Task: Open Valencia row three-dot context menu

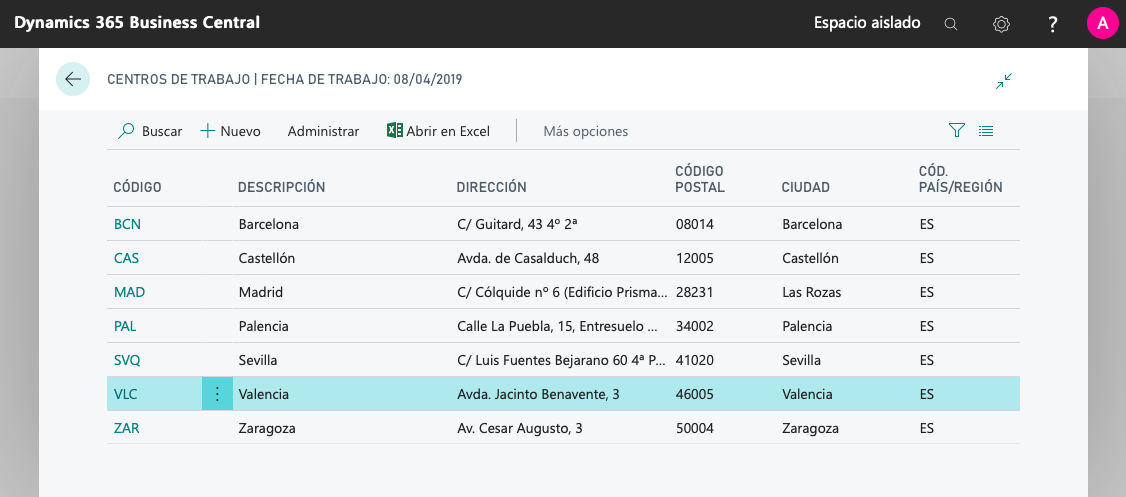Action: pos(217,394)
